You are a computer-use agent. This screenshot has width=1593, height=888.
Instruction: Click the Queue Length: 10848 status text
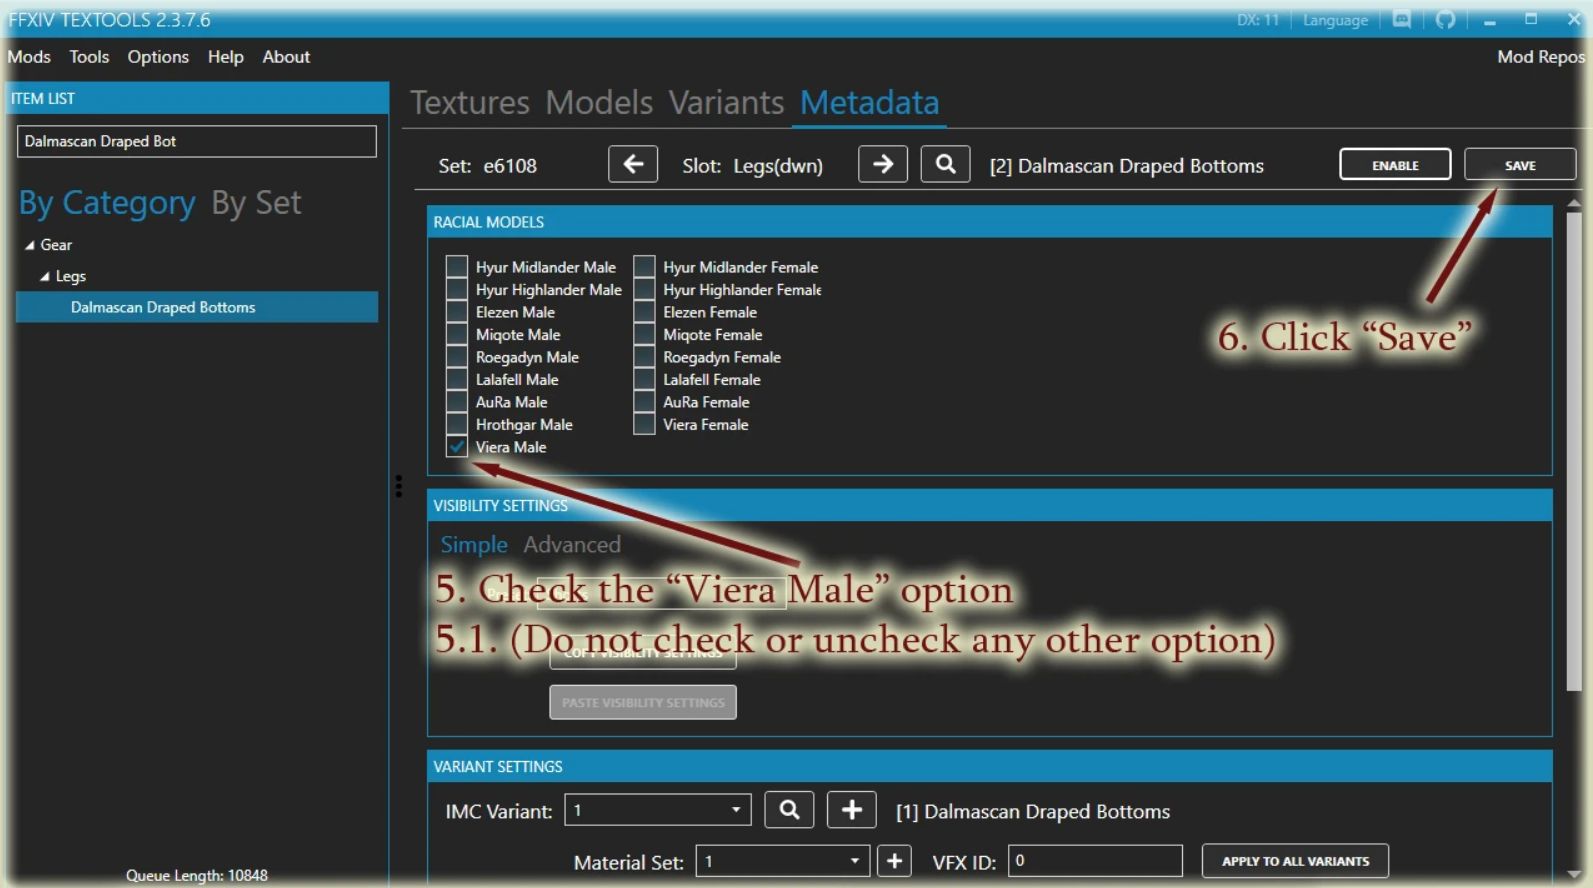point(197,875)
